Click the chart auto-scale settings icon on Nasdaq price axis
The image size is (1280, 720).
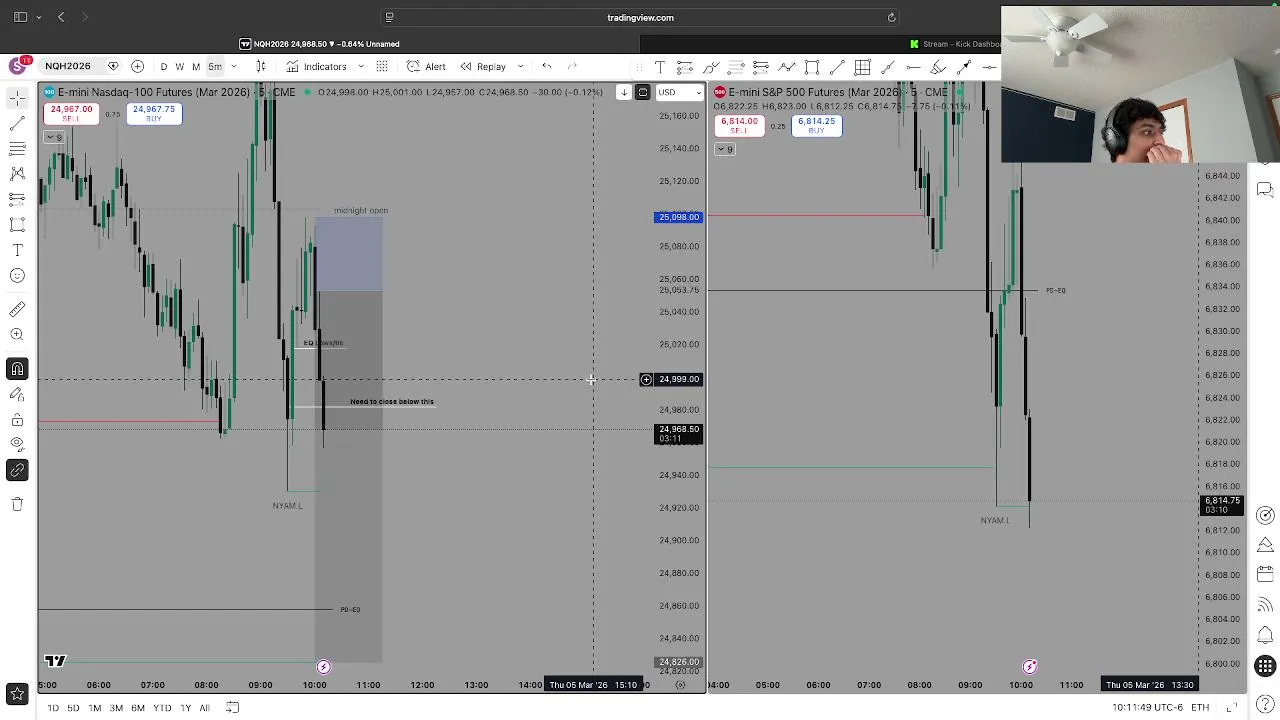pos(680,685)
